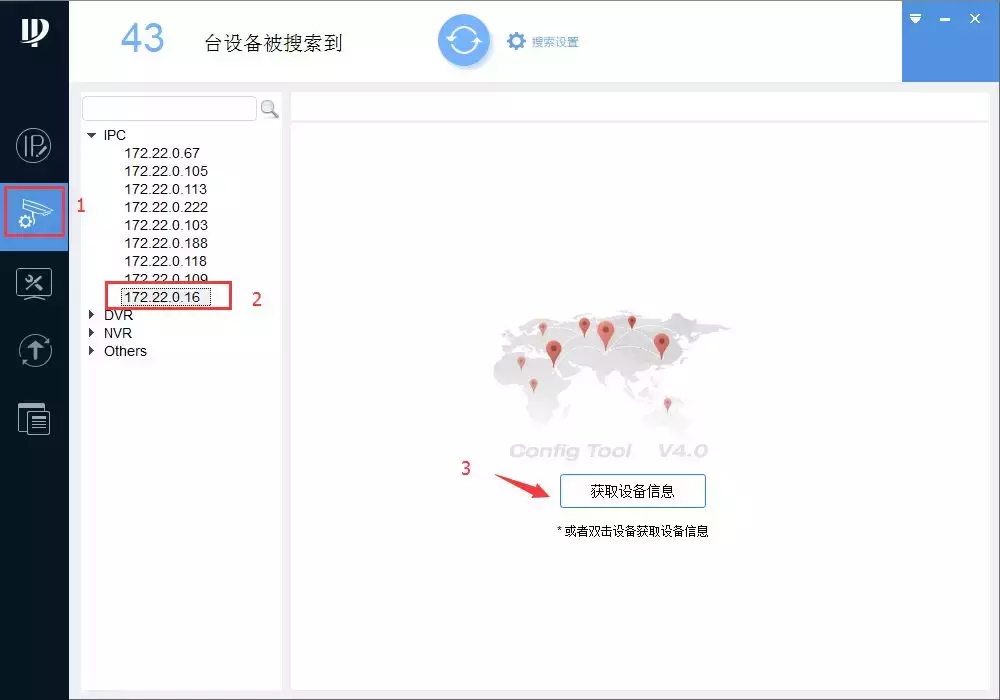Click the 获取设备信息 button
The image size is (1000, 700).
tap(633, 491)
